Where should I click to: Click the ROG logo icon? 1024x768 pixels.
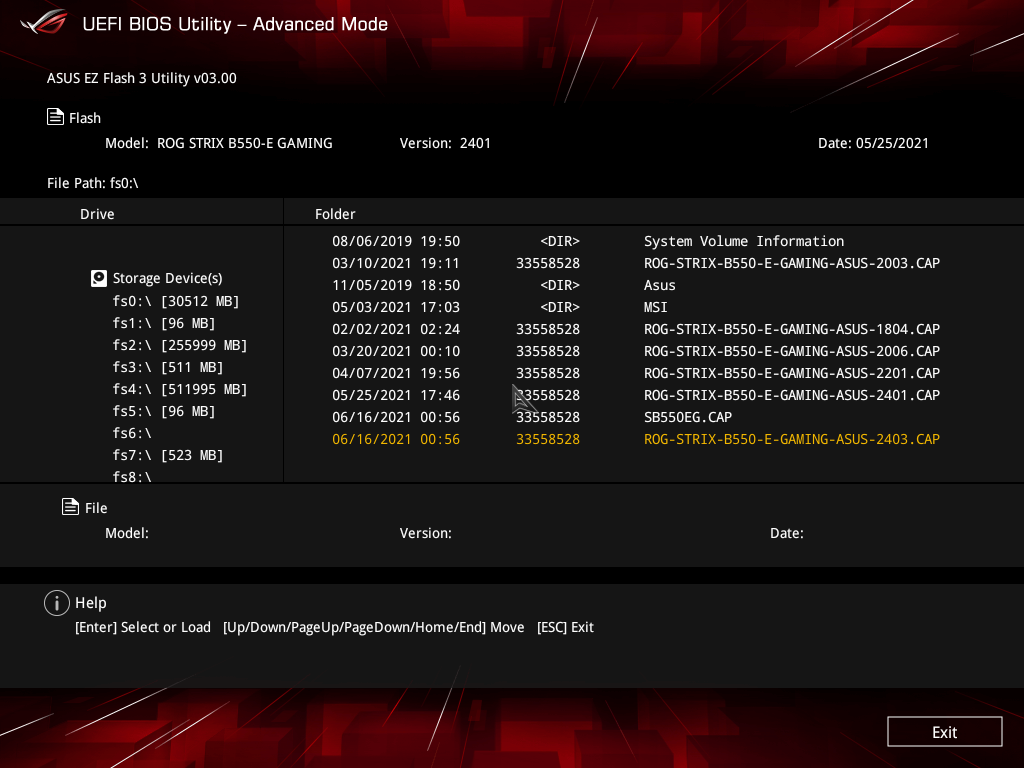tap(43, 22)
